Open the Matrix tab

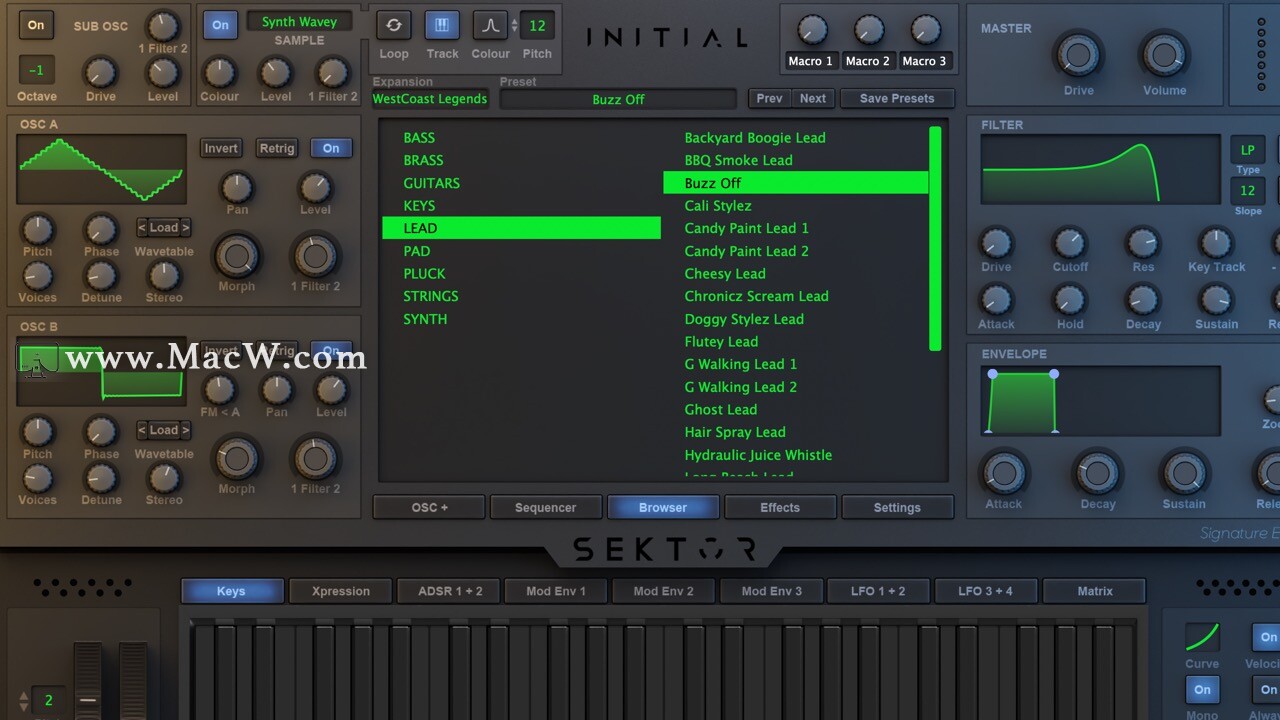tap(1095, 591)
